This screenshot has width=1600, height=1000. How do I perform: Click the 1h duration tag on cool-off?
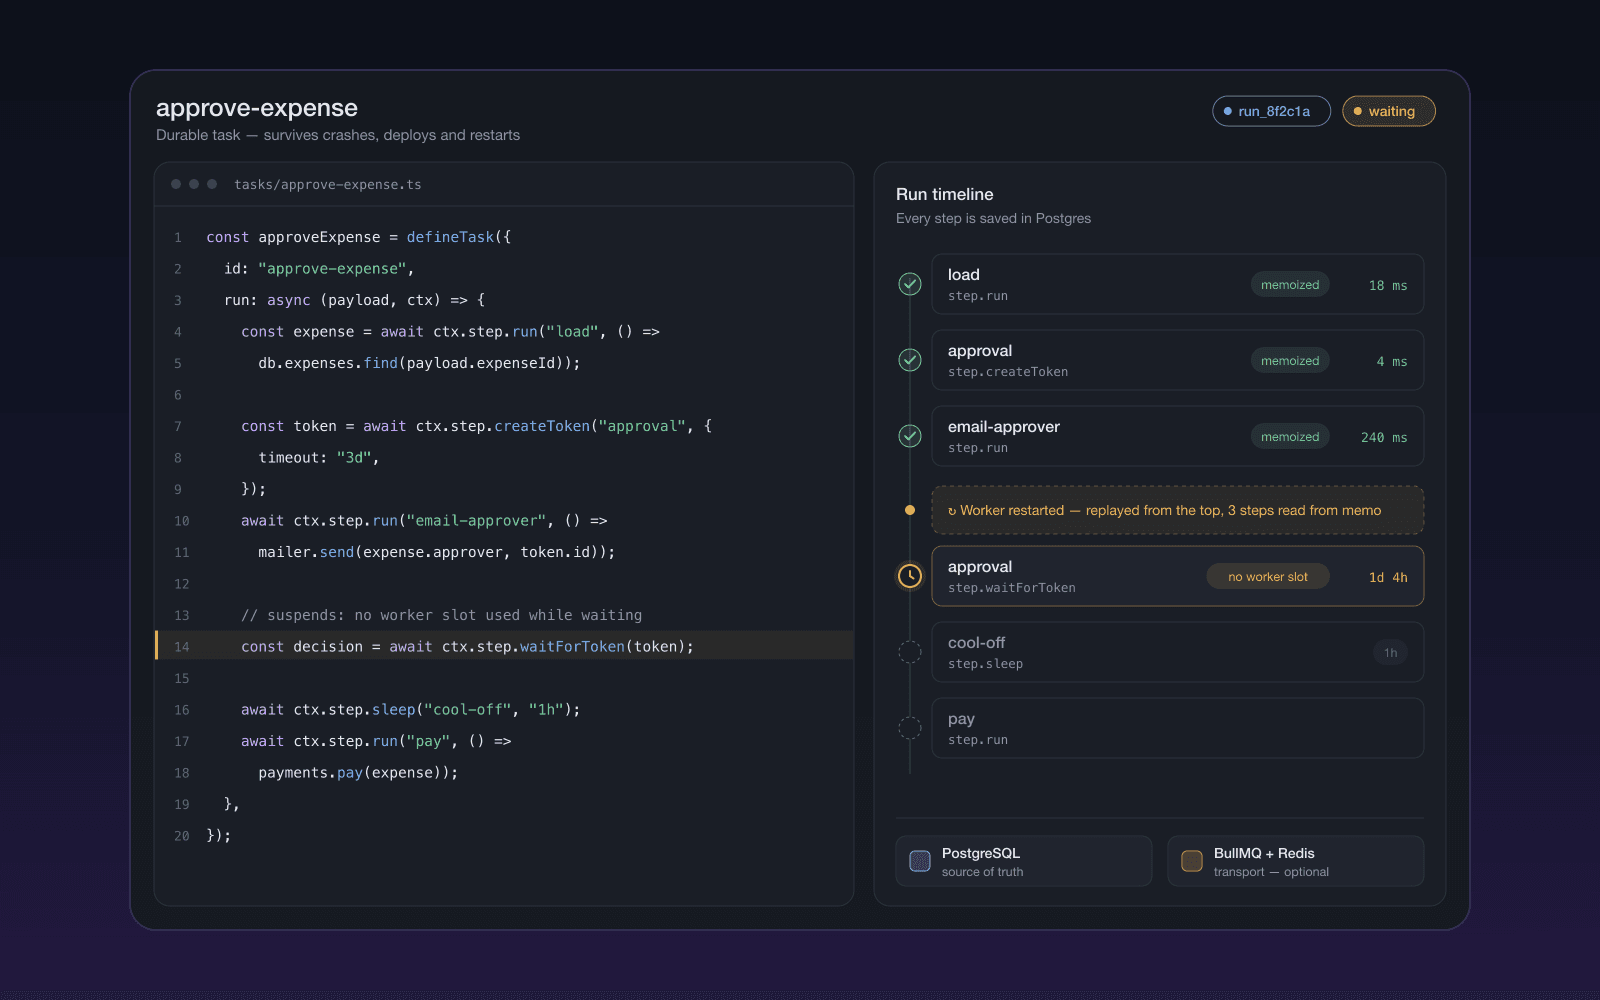click(x=1390, y=653)
